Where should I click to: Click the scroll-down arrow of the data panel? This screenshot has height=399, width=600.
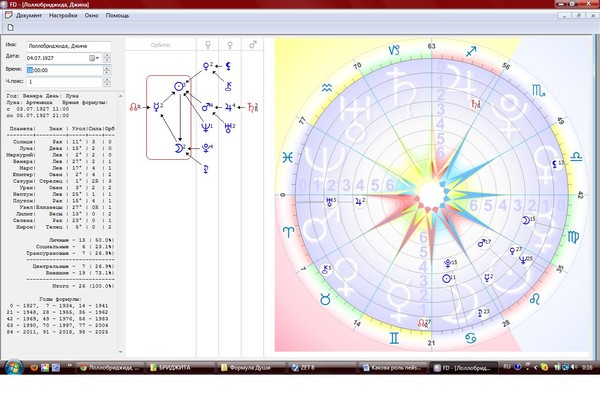[x=121, y=352]
